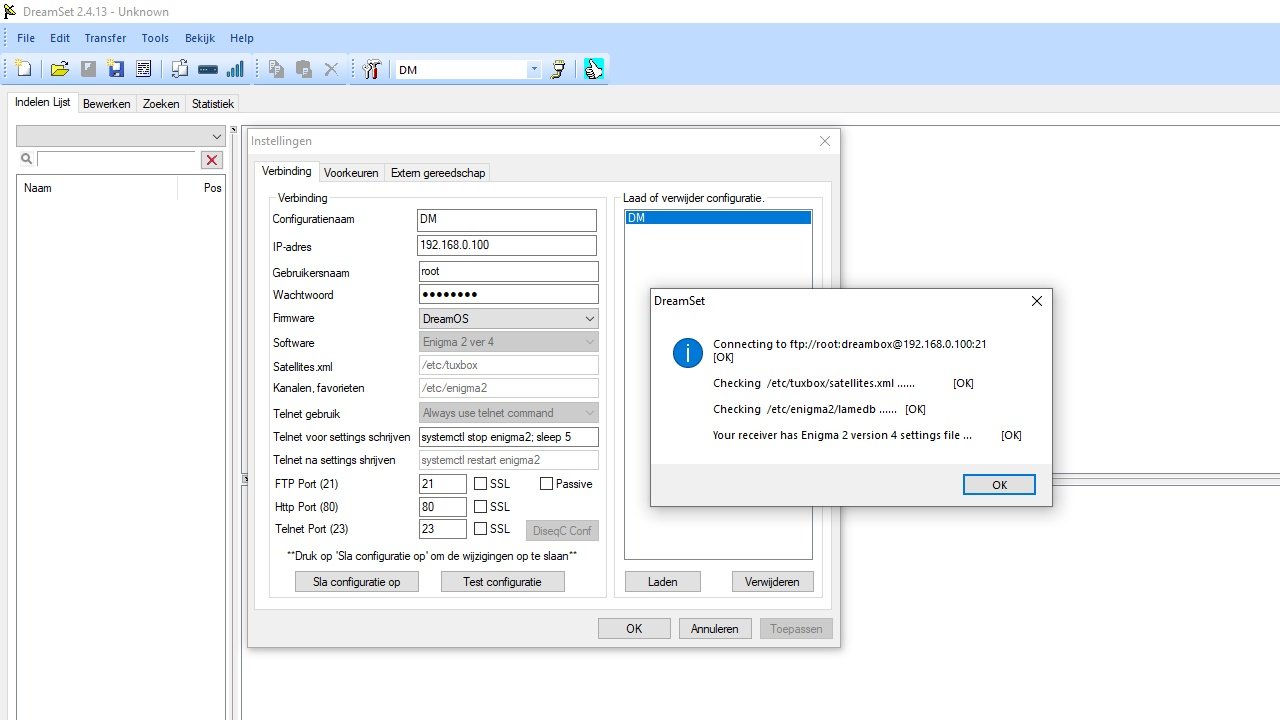Screen dimensions: 1280x720
Task: Click the Wachtwoord password field
Action: tap(508, 293)
